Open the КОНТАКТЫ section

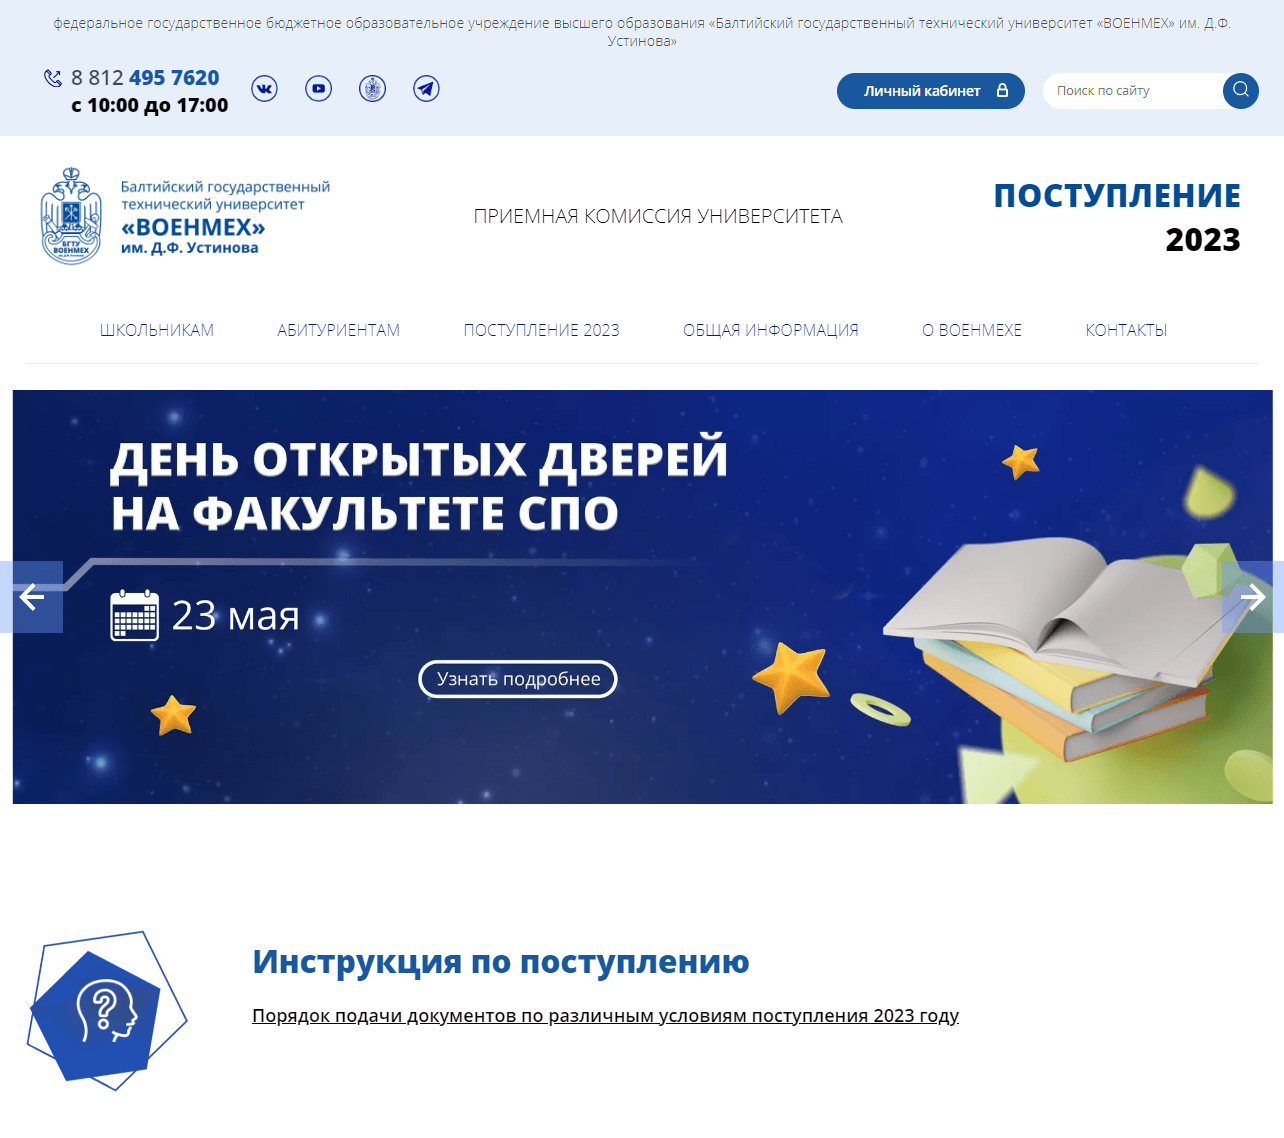(1126, 329)
